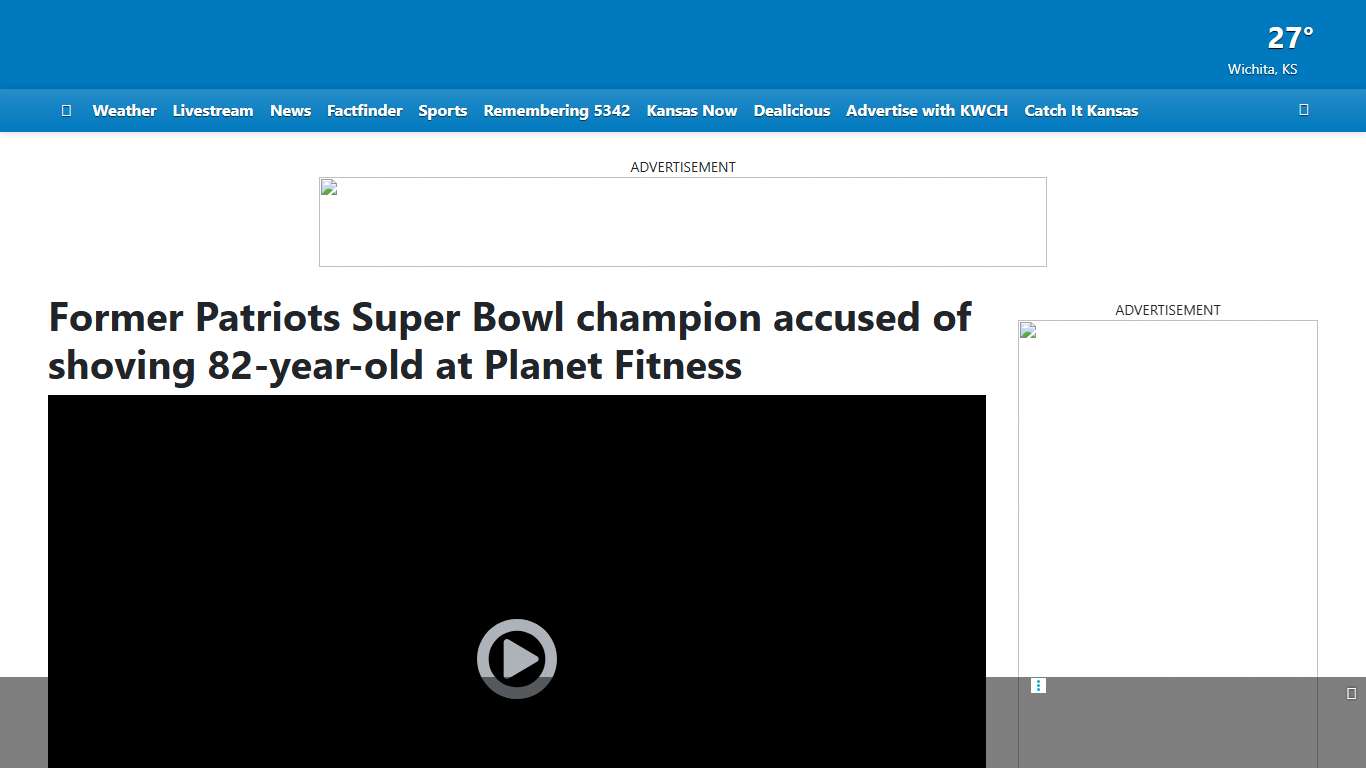Open the Weather menu item
Screen dimensions: 1366x768
[x=124, y=110]
